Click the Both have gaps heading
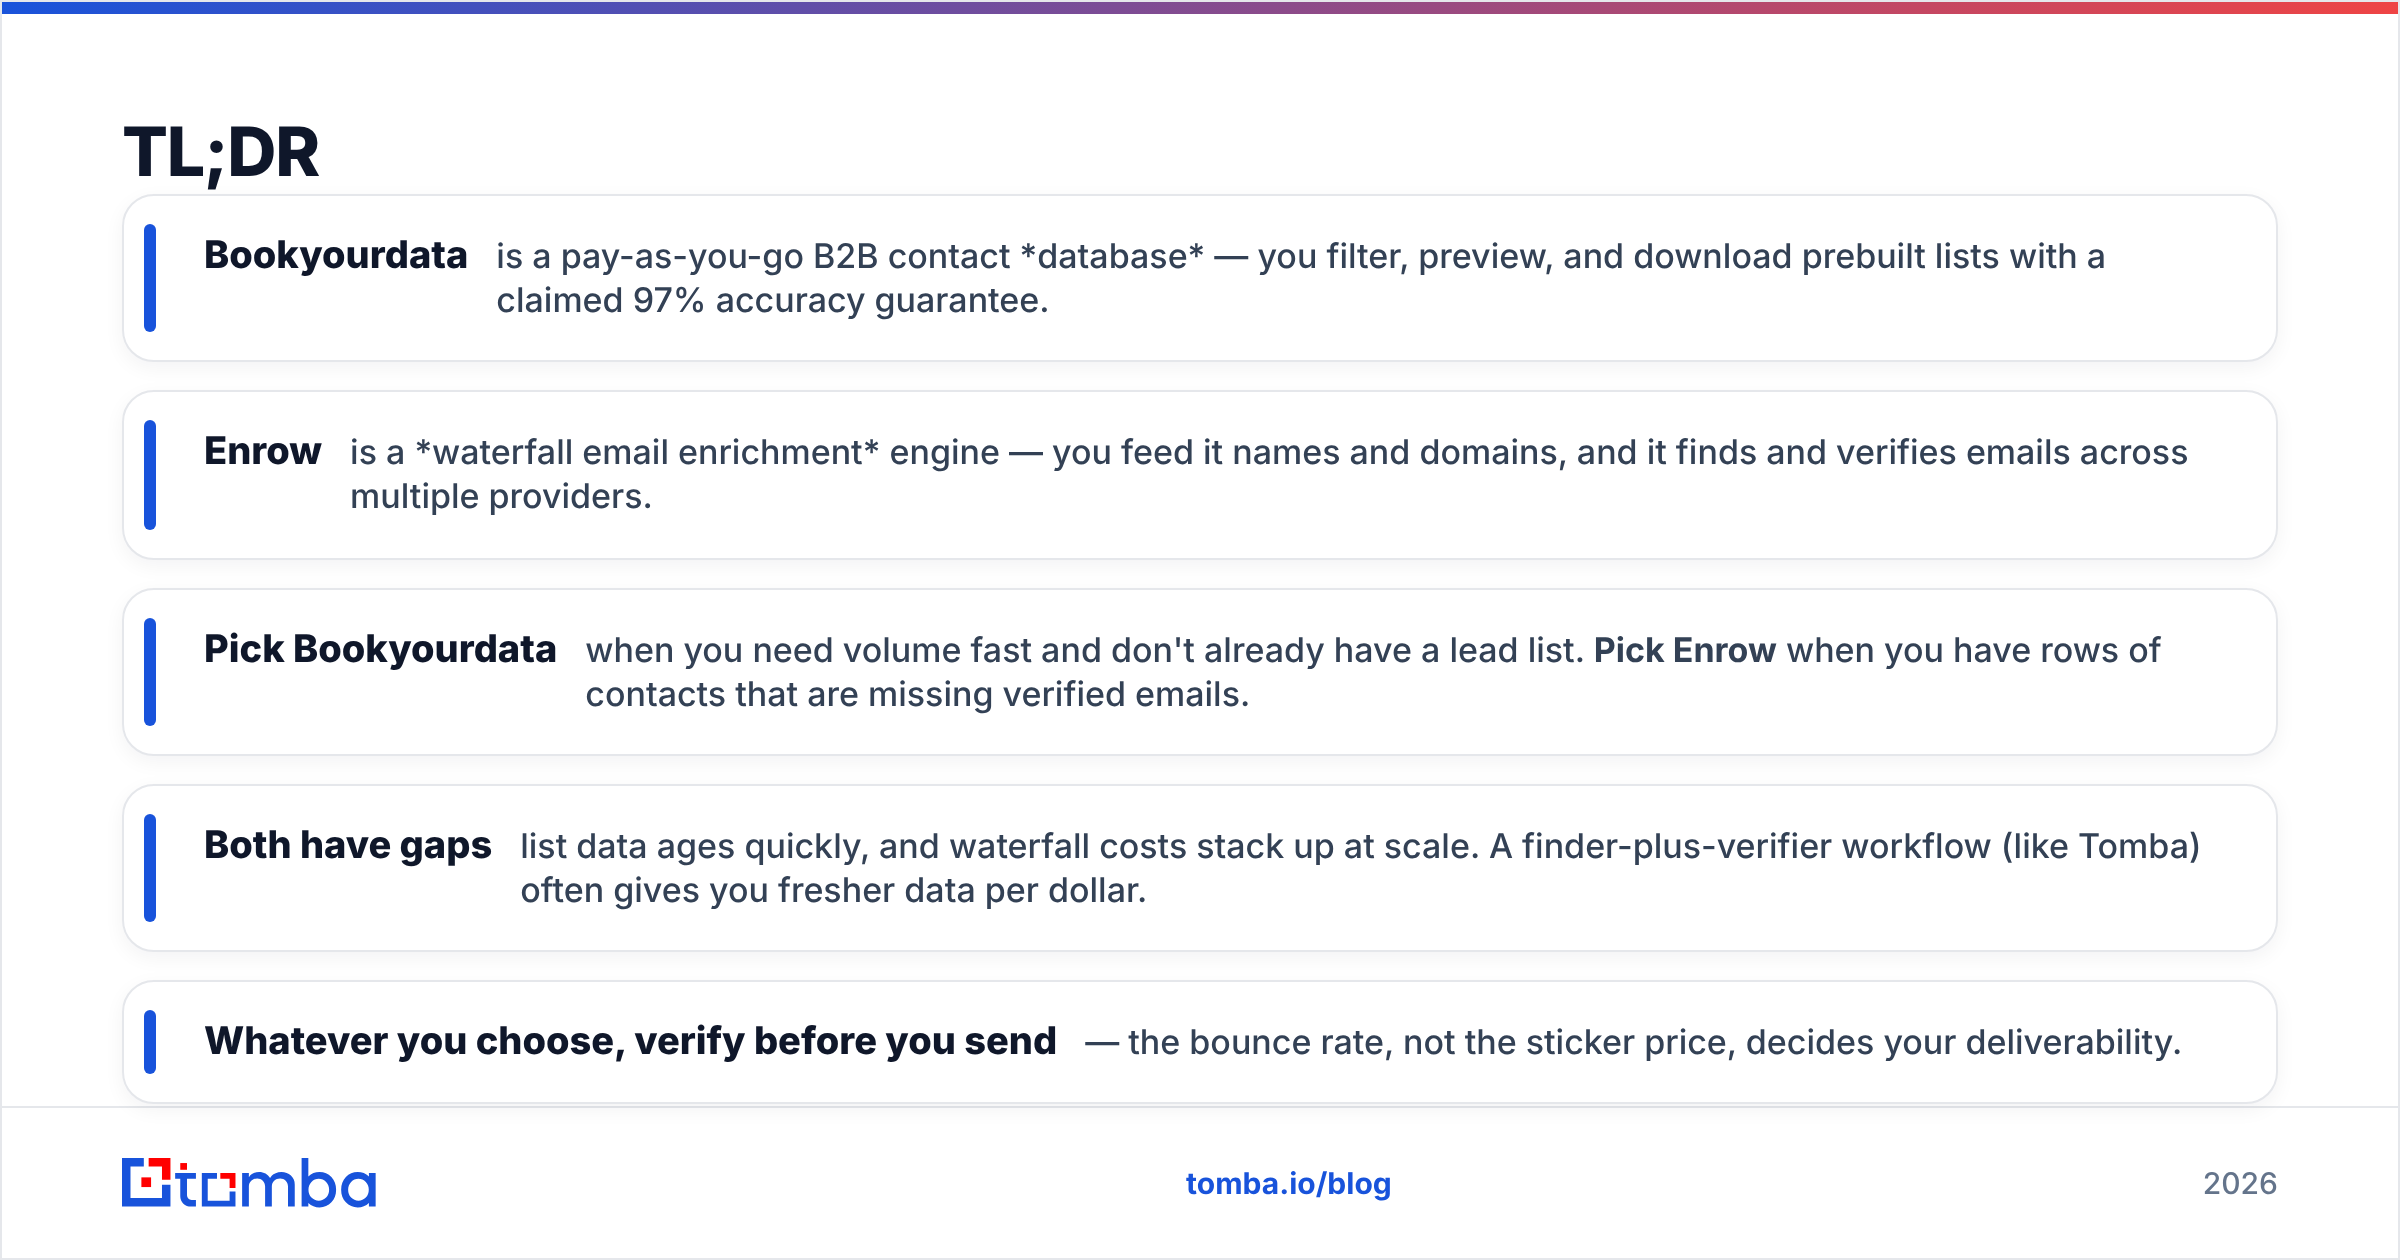Image resolution: width=2400 pixels, height=1260 pixels. click(348, 846)
